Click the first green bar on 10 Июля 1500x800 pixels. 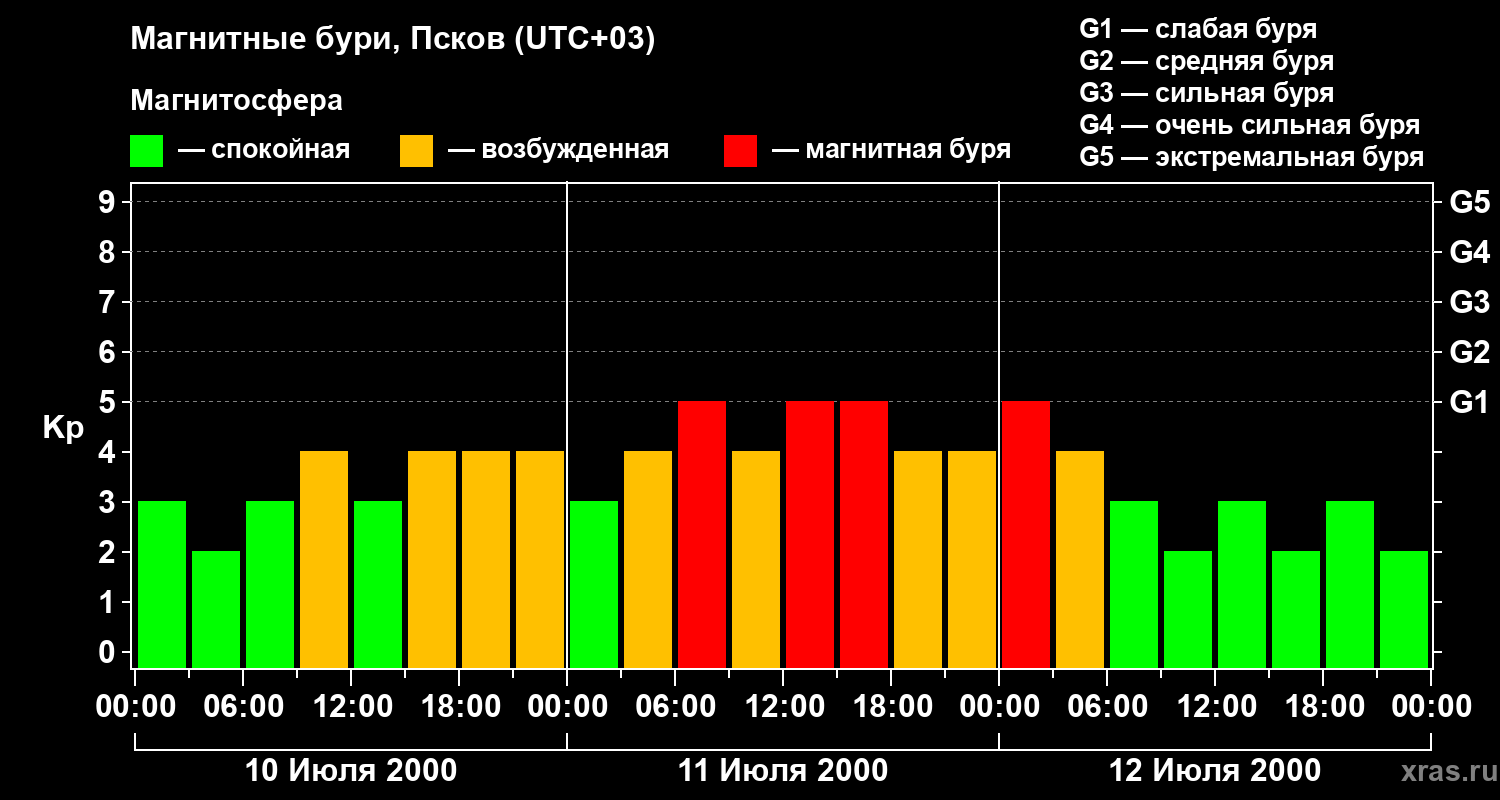pyautogui.click(x=162, y=584)
